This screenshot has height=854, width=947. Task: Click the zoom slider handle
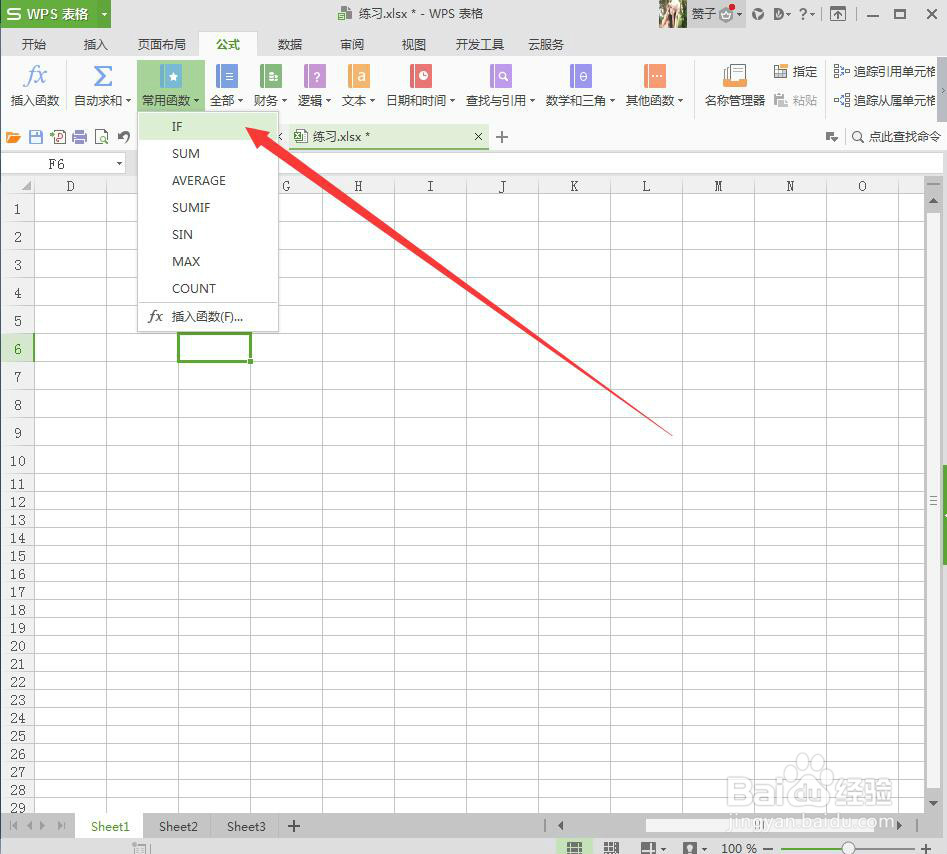coord(848,848)
